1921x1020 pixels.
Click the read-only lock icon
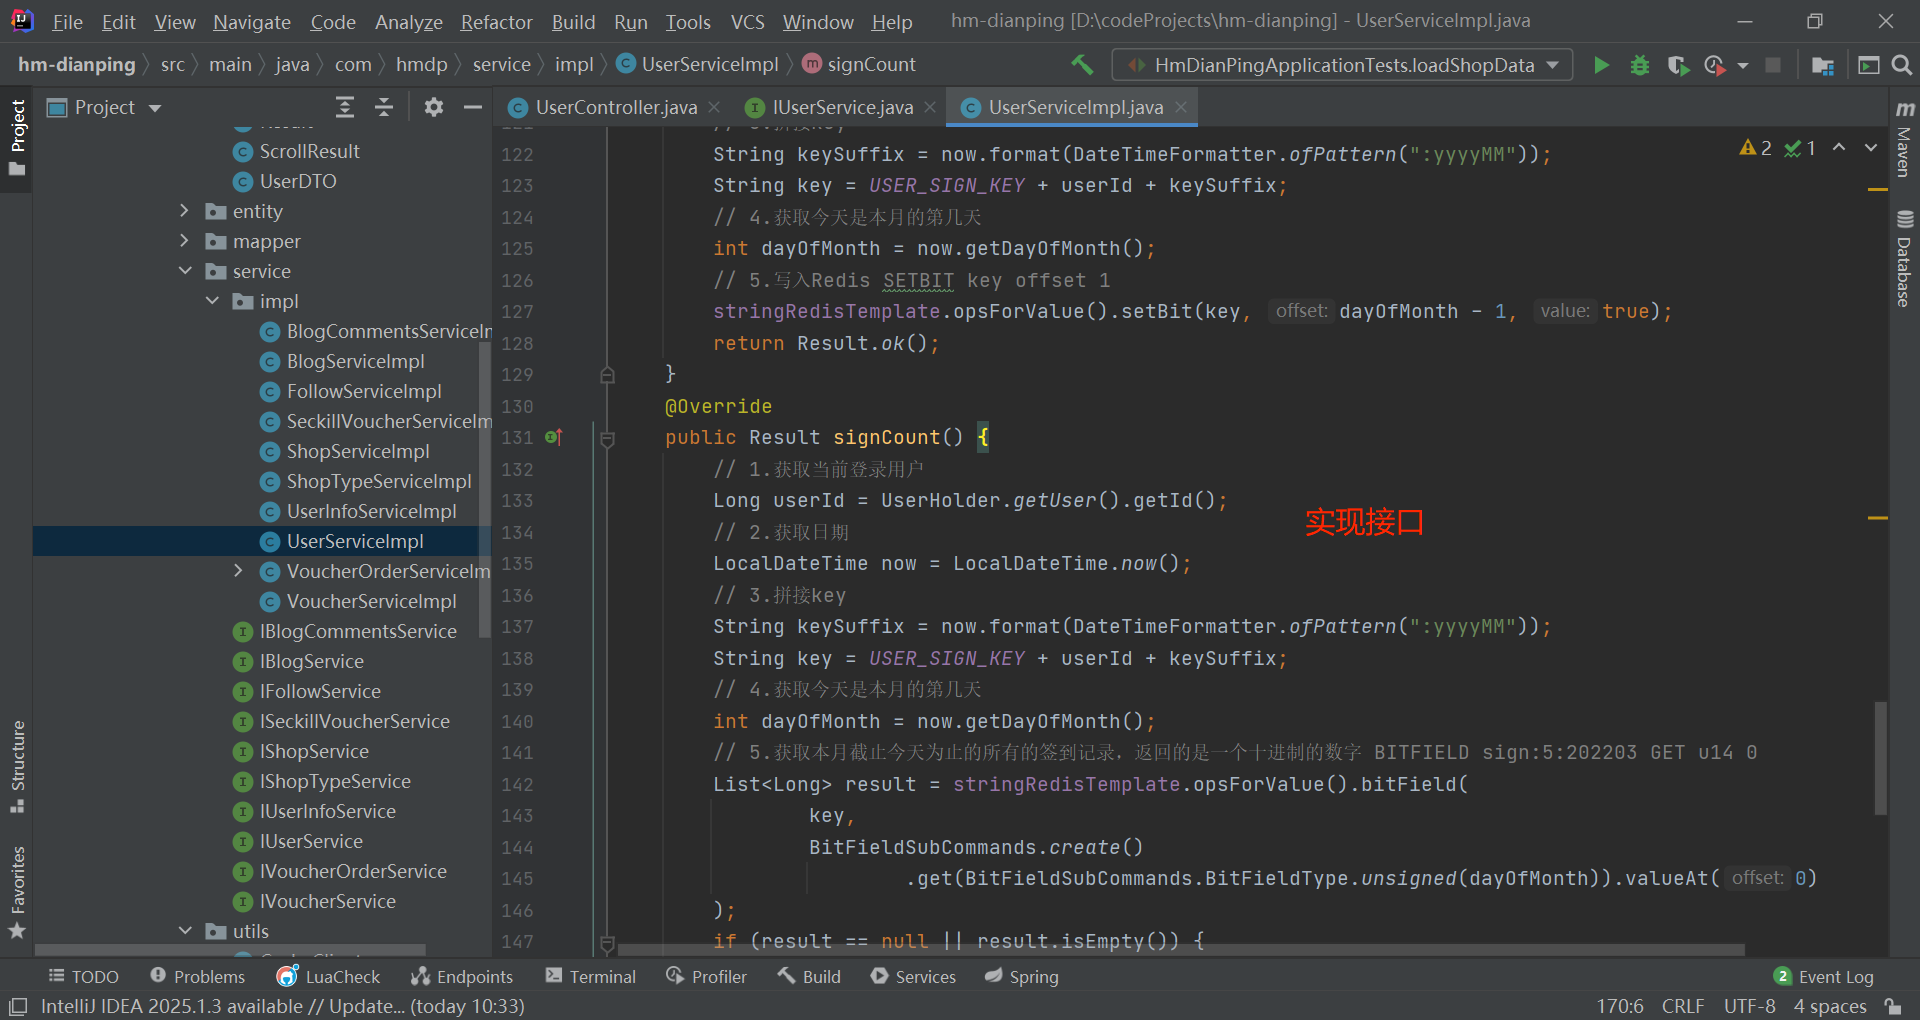coord(1892,1006)
